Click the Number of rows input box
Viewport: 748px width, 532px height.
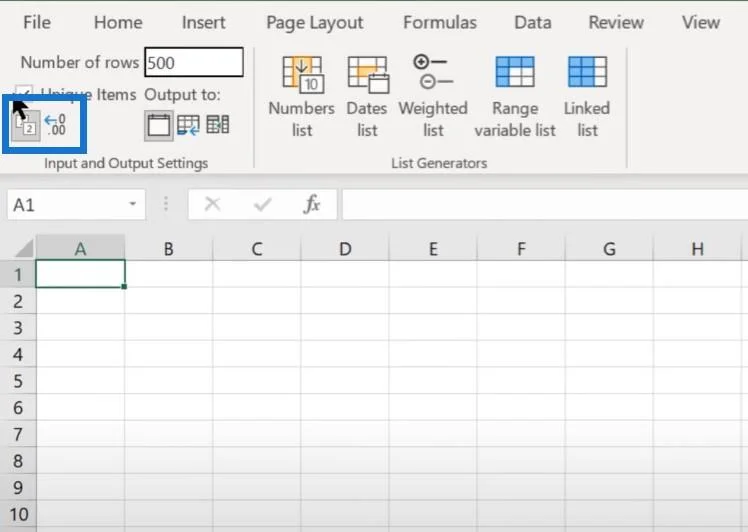194,62
